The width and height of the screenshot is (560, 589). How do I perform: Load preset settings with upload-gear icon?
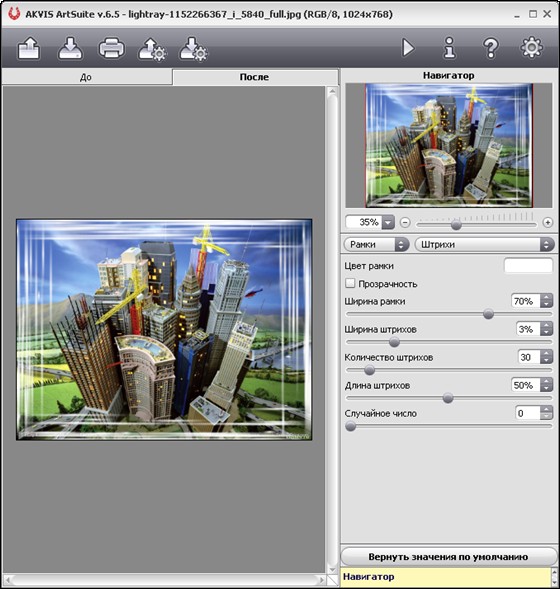(152, 48)
